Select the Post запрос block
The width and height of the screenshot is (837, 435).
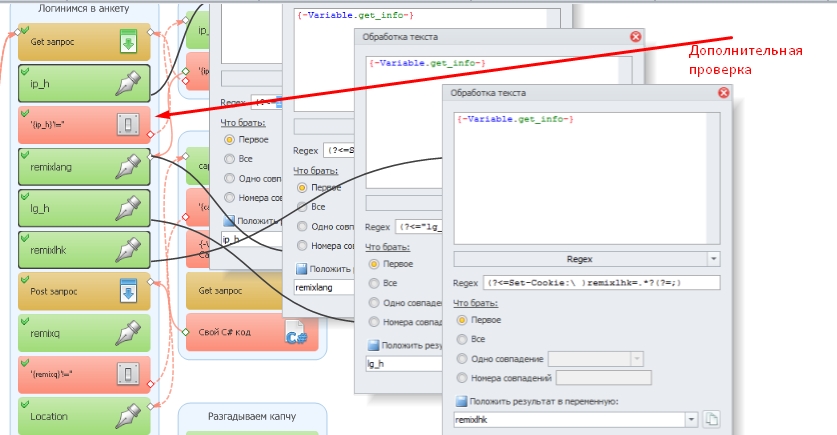click(x=84, y=291)
